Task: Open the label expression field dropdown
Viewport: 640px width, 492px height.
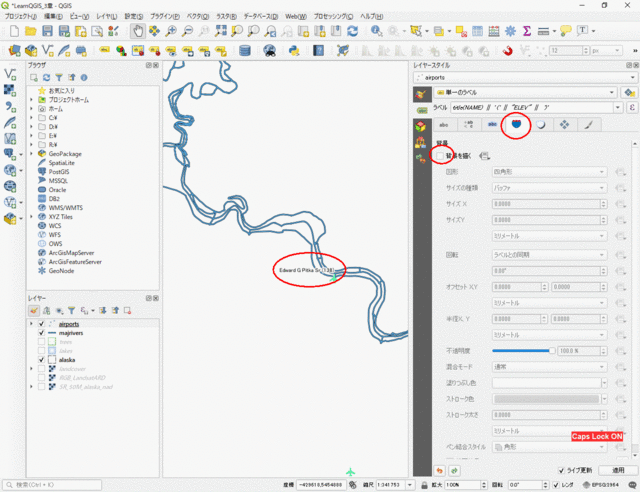Action: 618,108
